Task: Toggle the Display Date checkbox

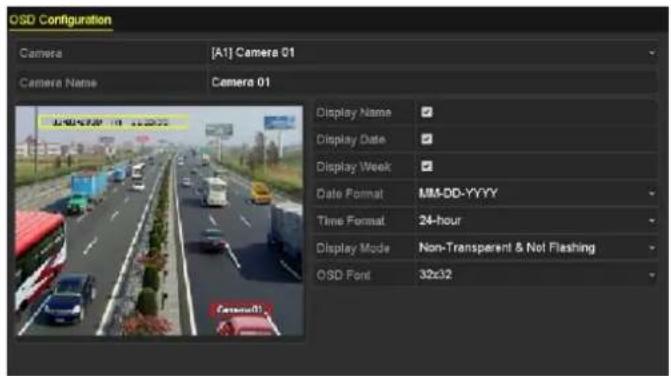Action: (x=427, y=139)
